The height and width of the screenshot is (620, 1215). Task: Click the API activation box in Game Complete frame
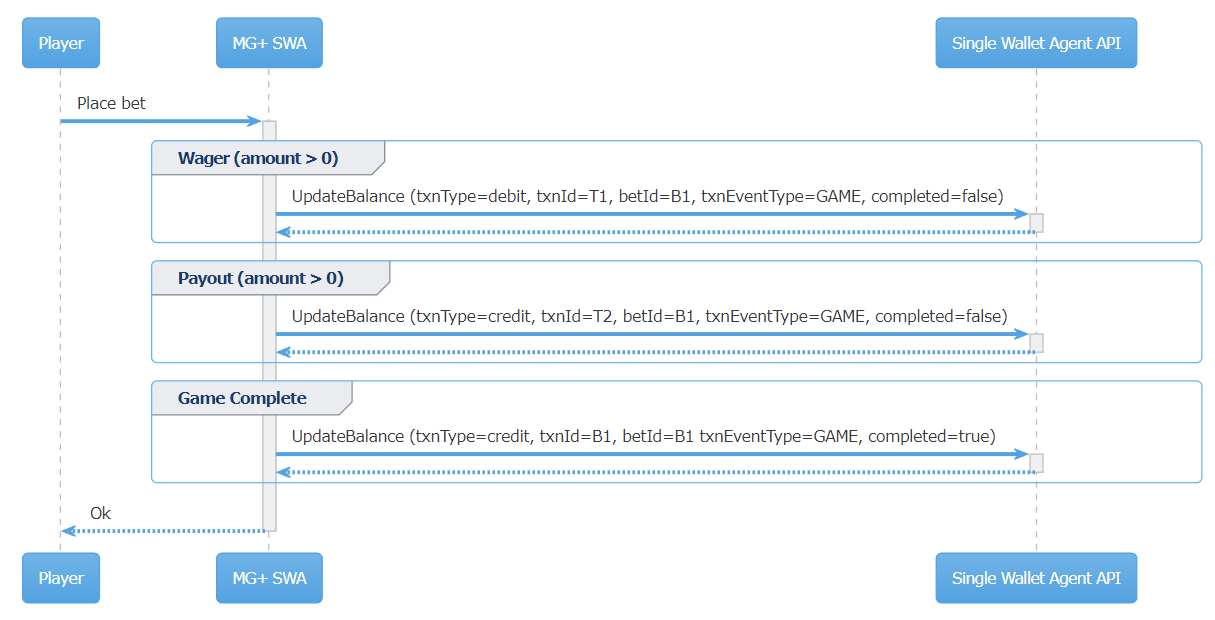(1036, 463)
